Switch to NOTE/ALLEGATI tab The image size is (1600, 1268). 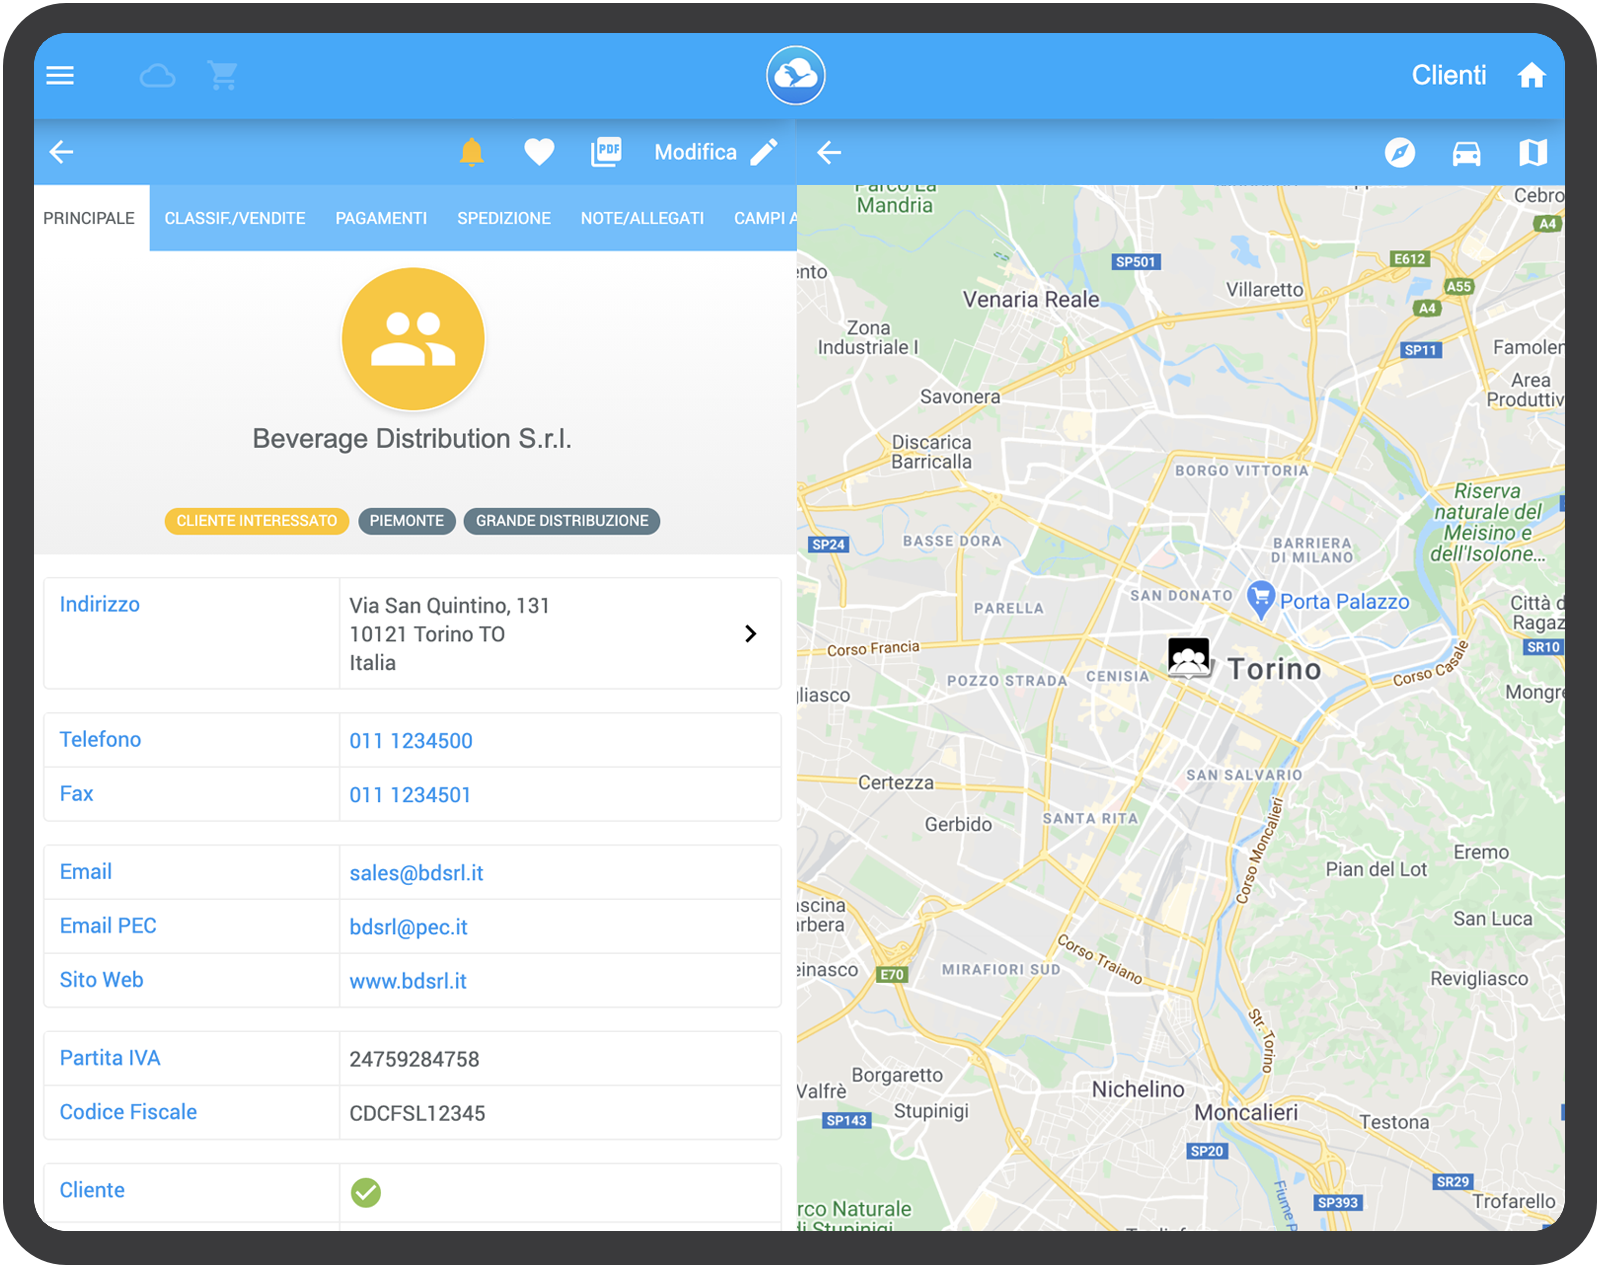(642, 218)
